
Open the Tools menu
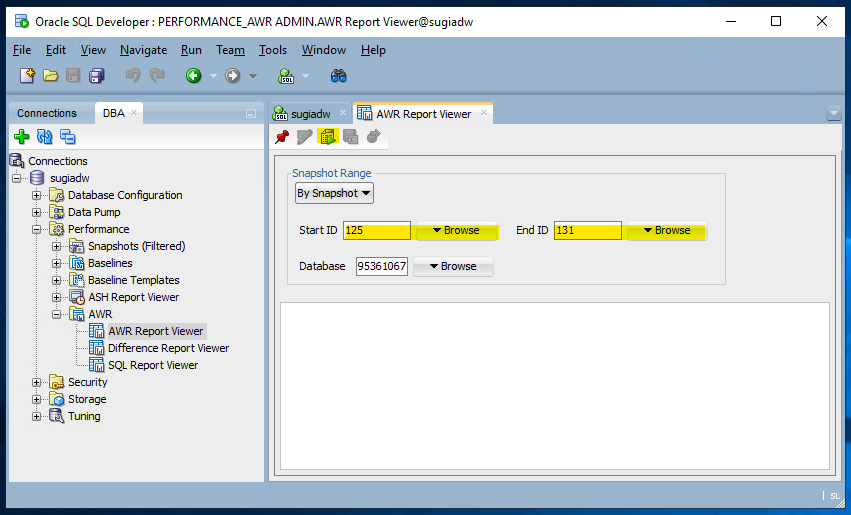[x=272, y=50]
